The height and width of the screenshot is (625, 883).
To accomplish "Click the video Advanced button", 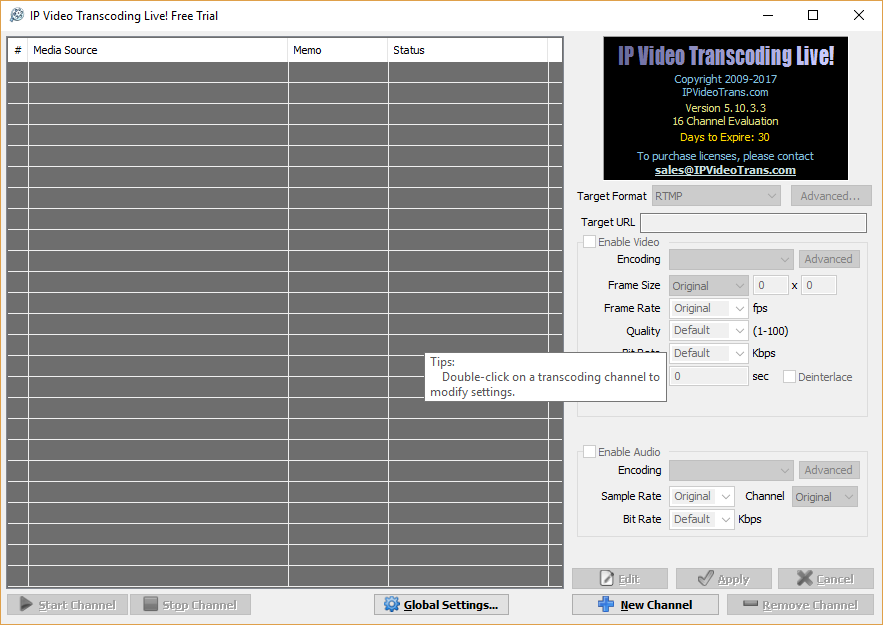I will tap(829, 258).
